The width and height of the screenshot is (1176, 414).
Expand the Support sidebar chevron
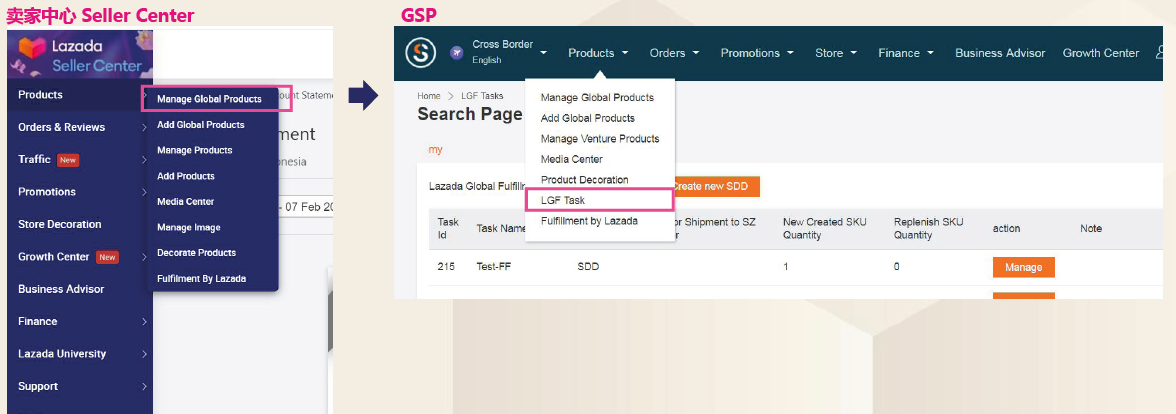tap(144, 387)
